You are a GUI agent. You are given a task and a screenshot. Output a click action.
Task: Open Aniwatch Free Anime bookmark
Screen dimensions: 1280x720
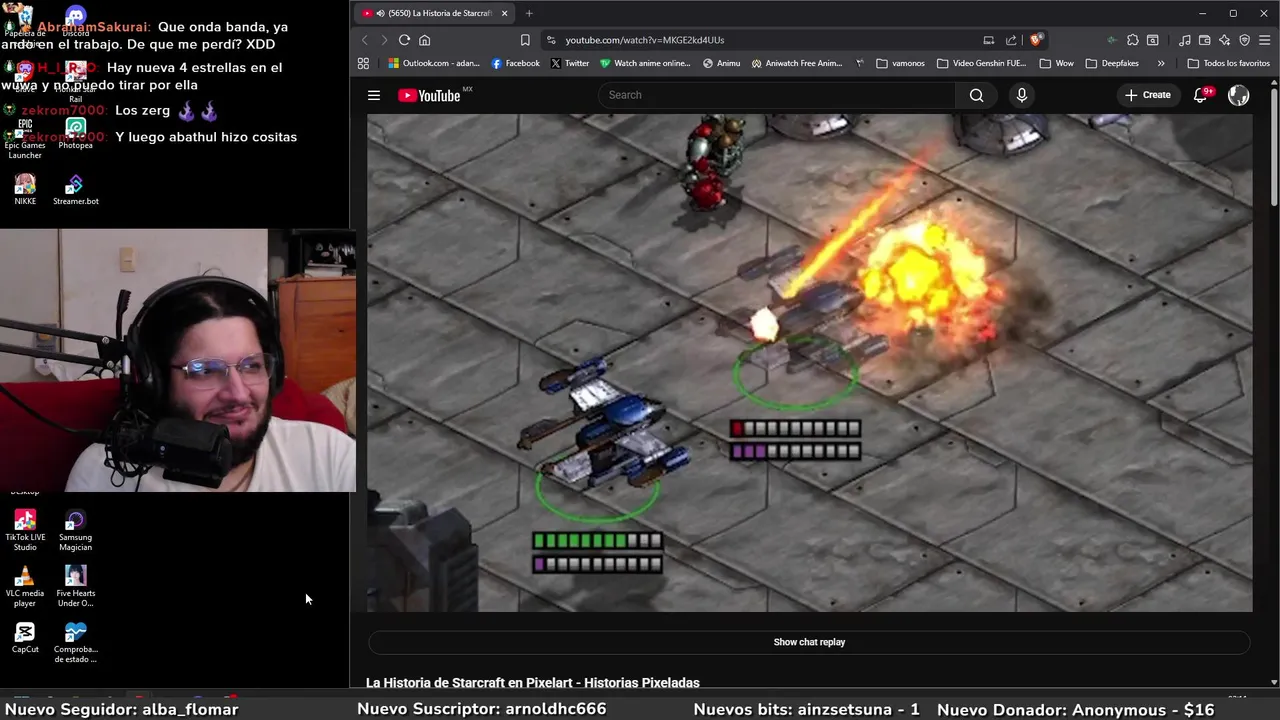pos(796,63)
